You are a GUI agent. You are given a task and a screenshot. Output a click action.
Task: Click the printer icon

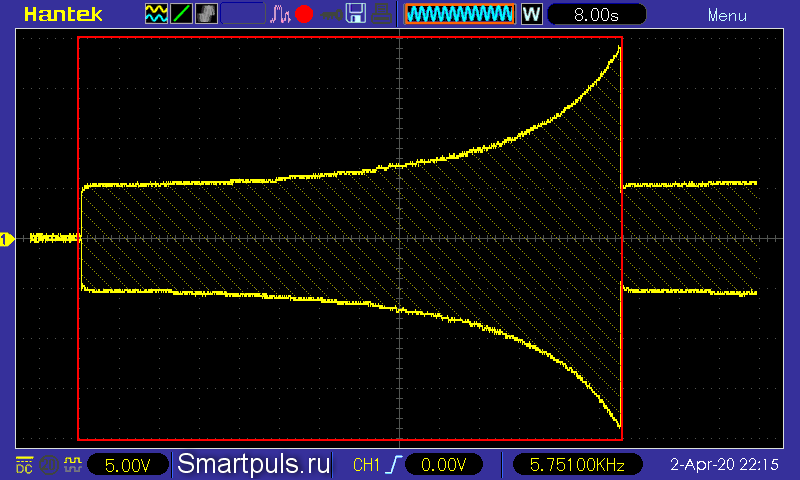click(x=381, y=14)
